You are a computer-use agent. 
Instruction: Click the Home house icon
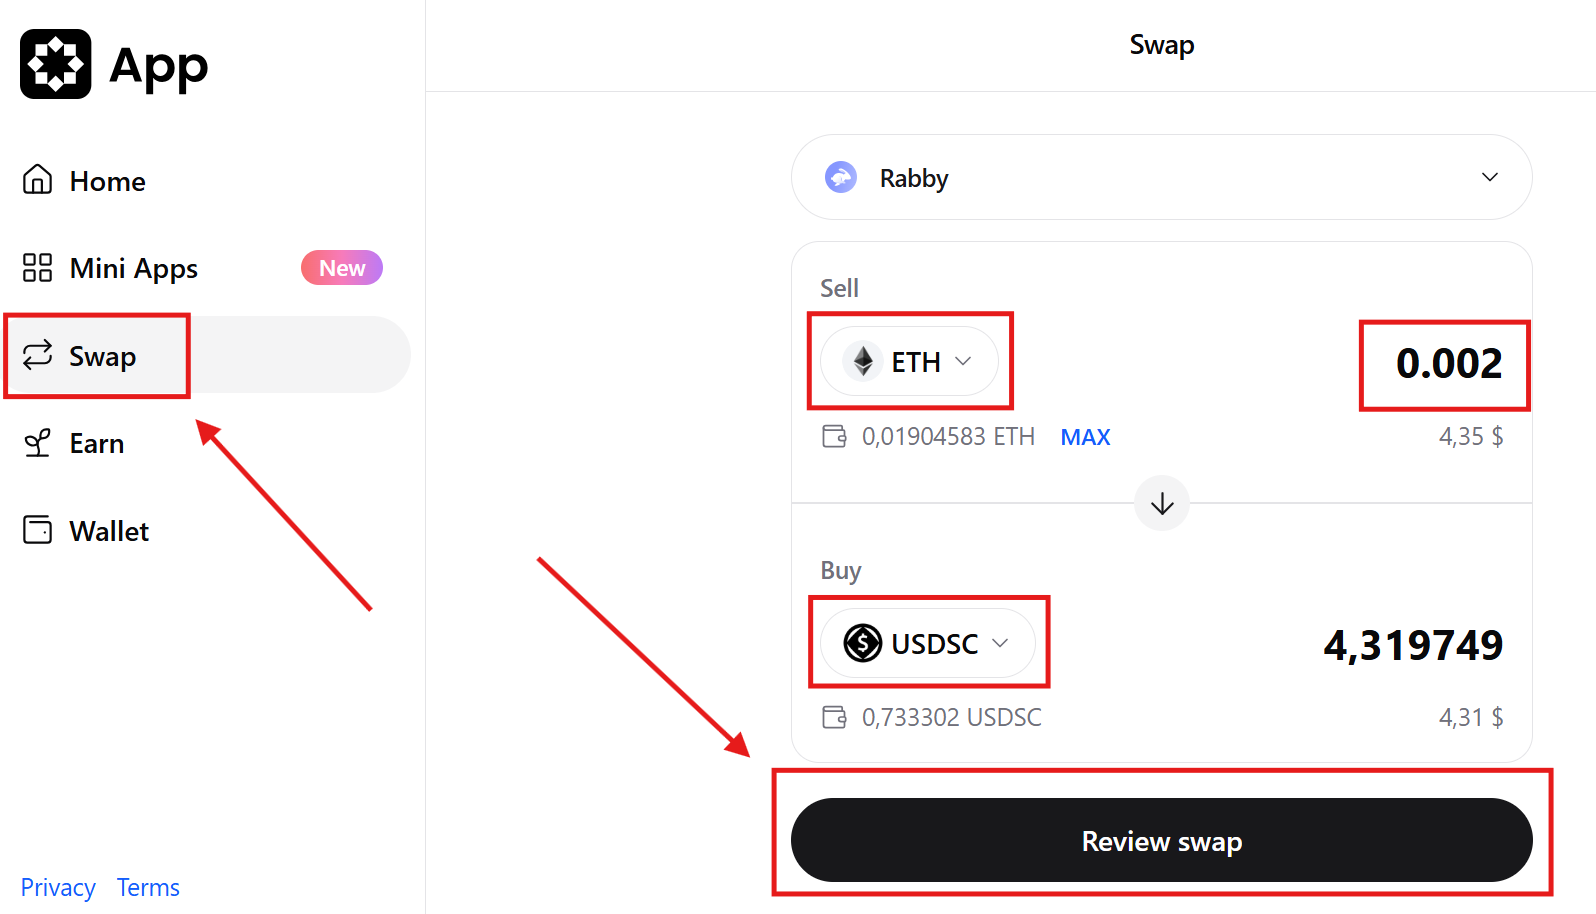38,180
